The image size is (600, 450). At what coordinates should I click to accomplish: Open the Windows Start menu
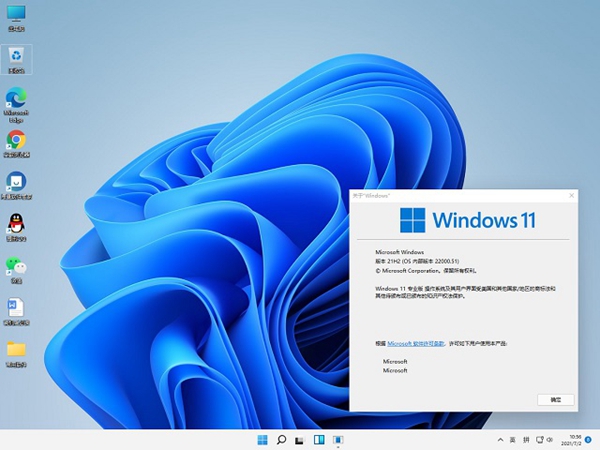tap(262, 440)
